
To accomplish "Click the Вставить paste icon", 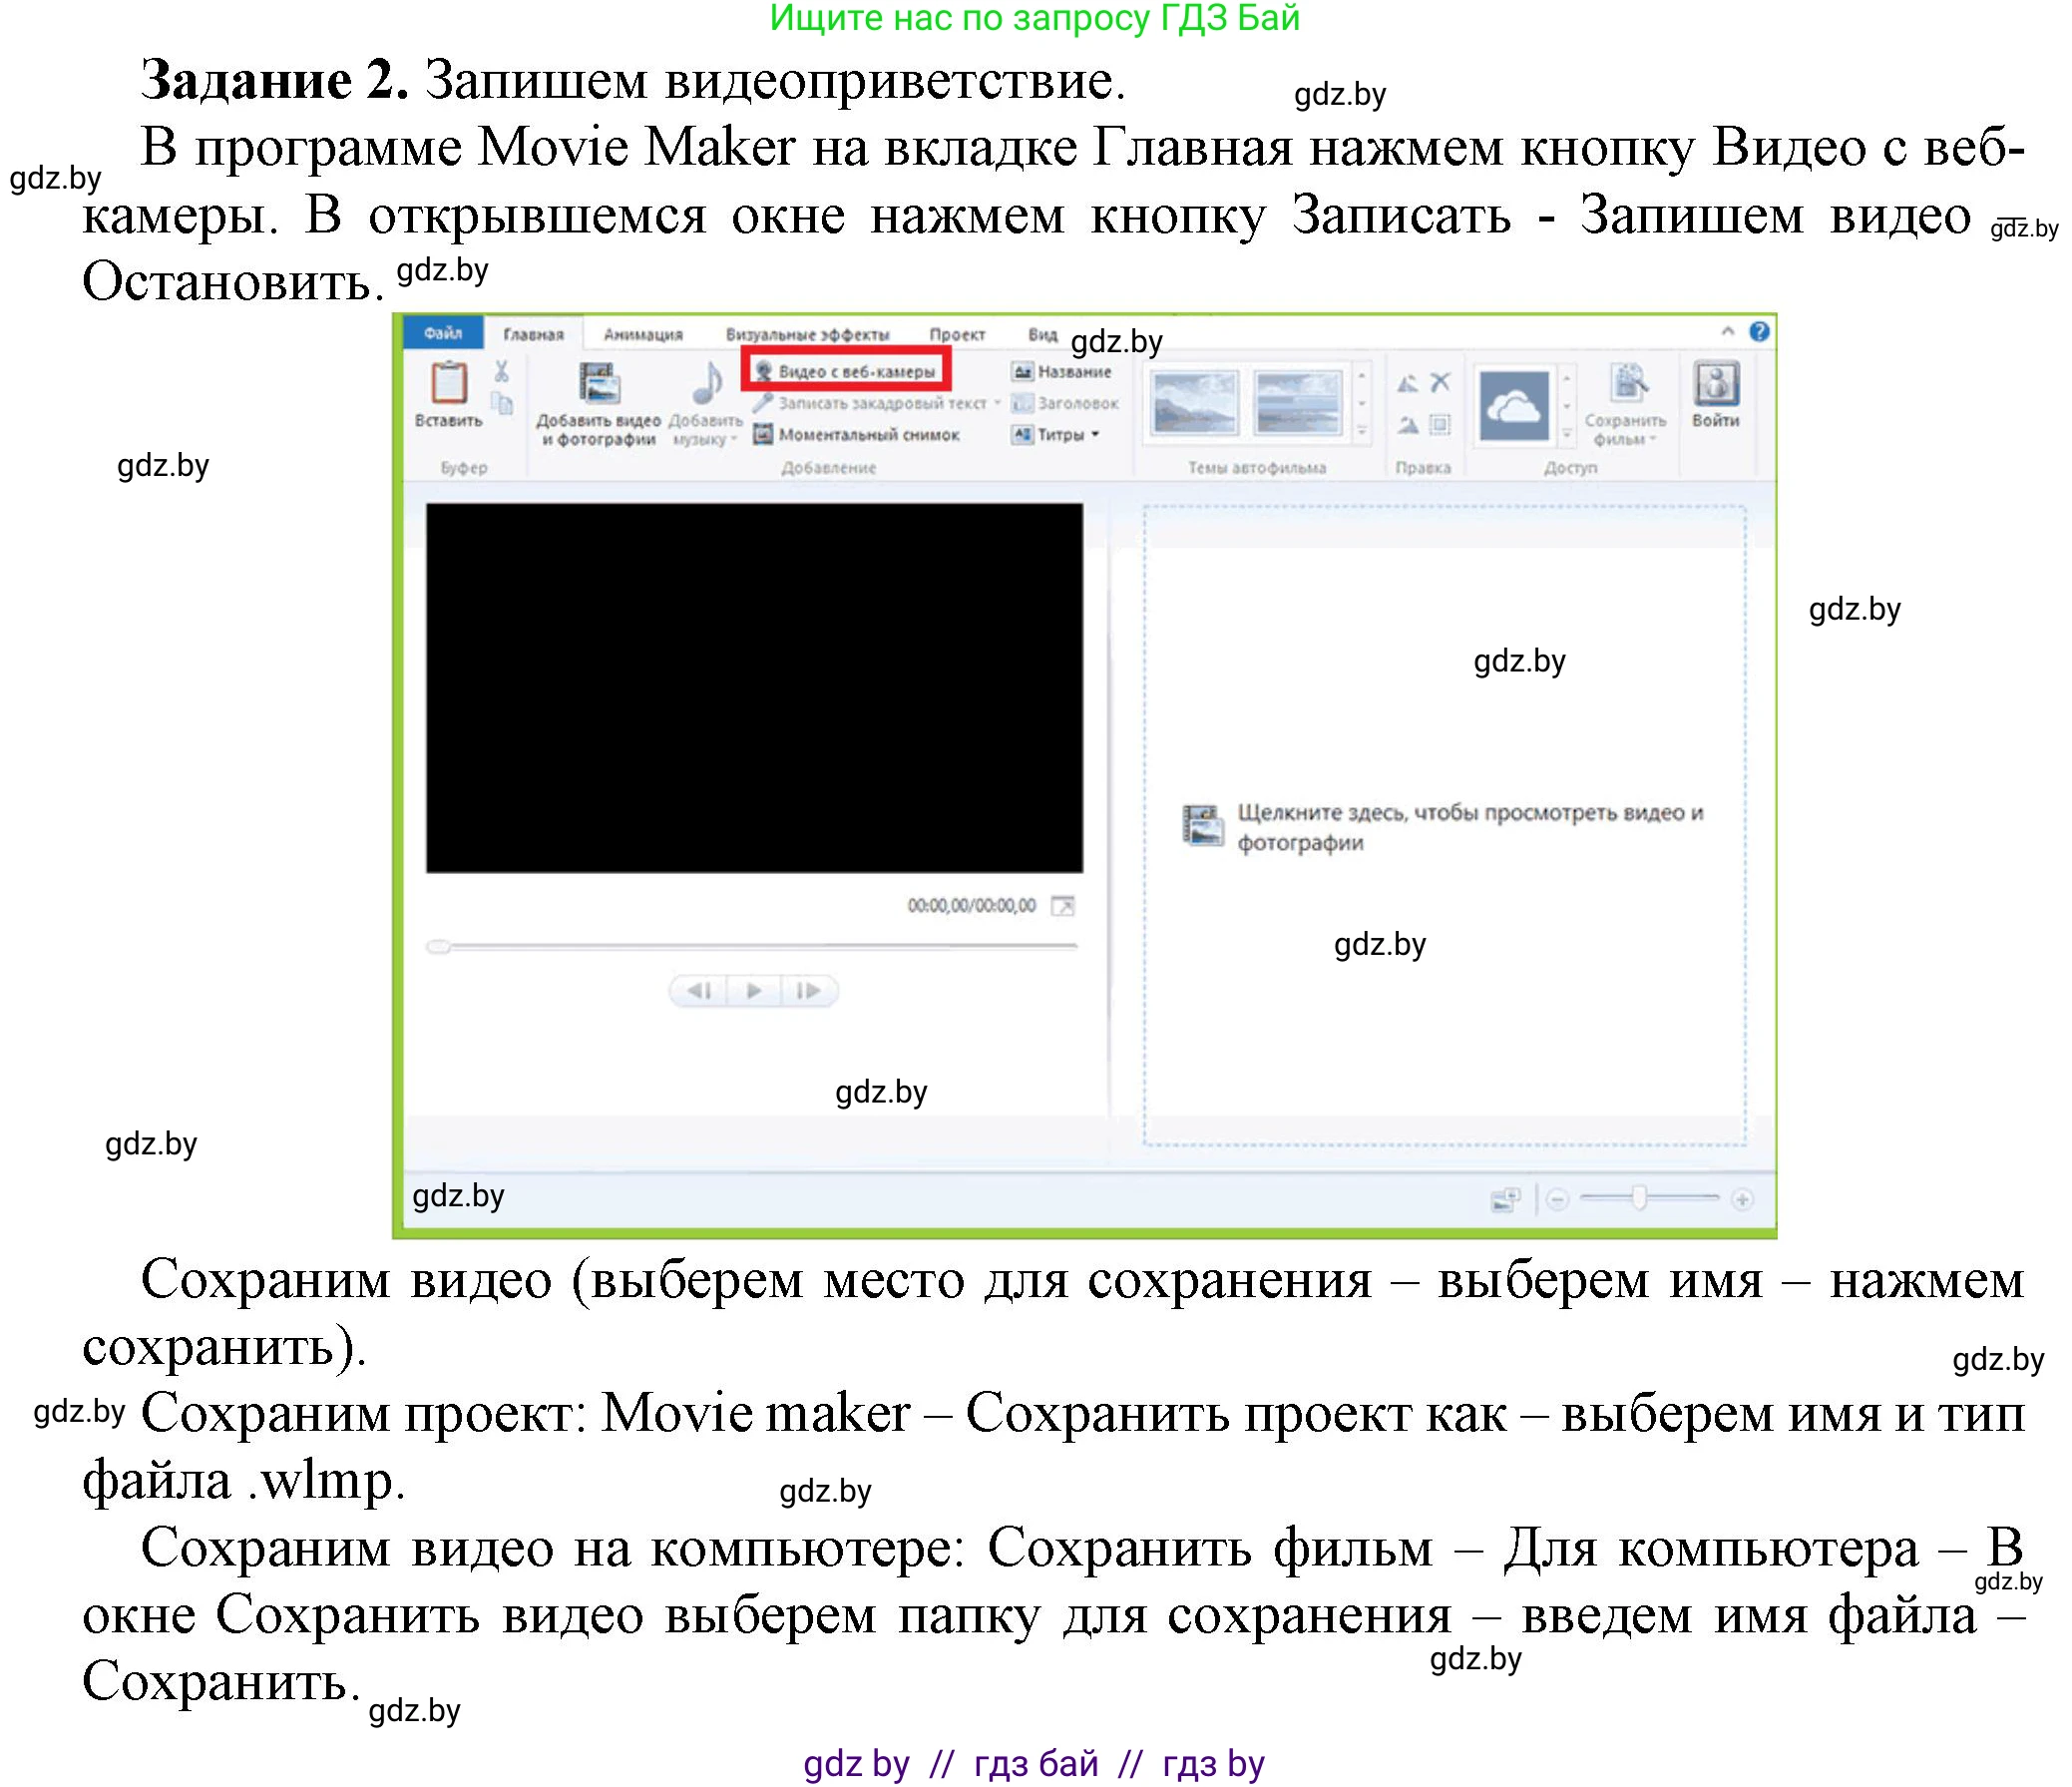I will (450, 385).
